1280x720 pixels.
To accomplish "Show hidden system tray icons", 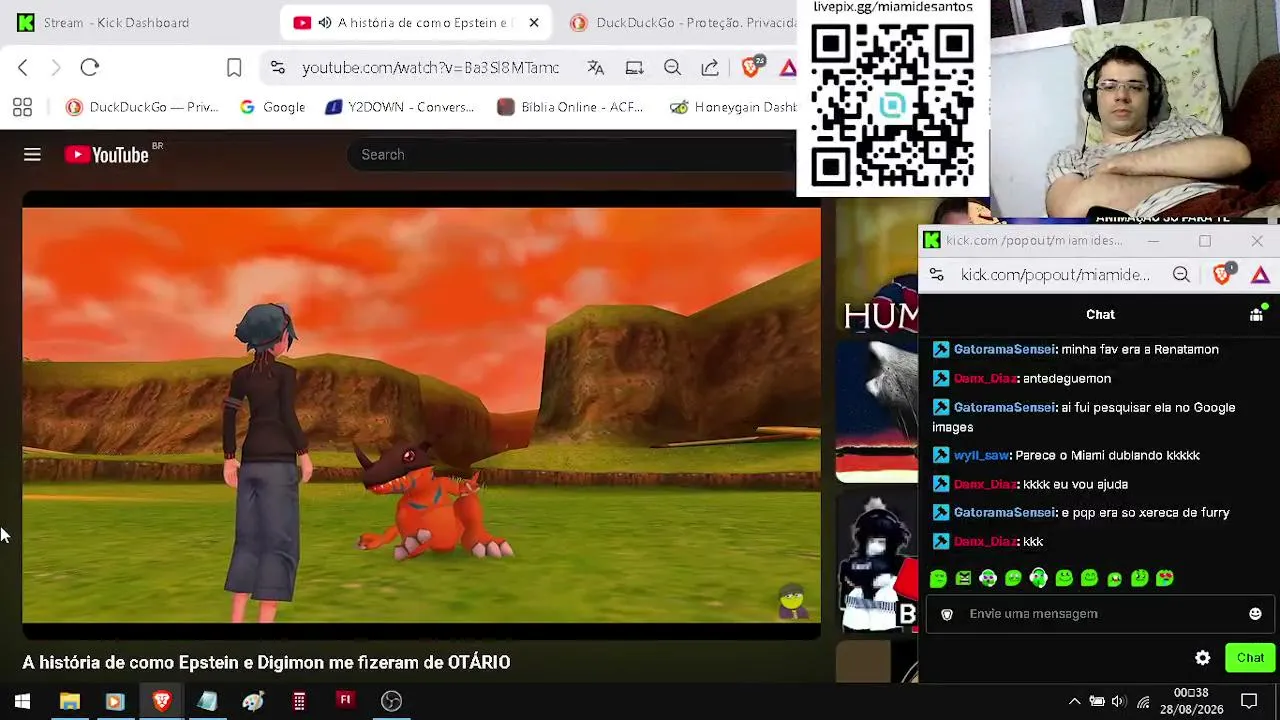I will 1074,701.
